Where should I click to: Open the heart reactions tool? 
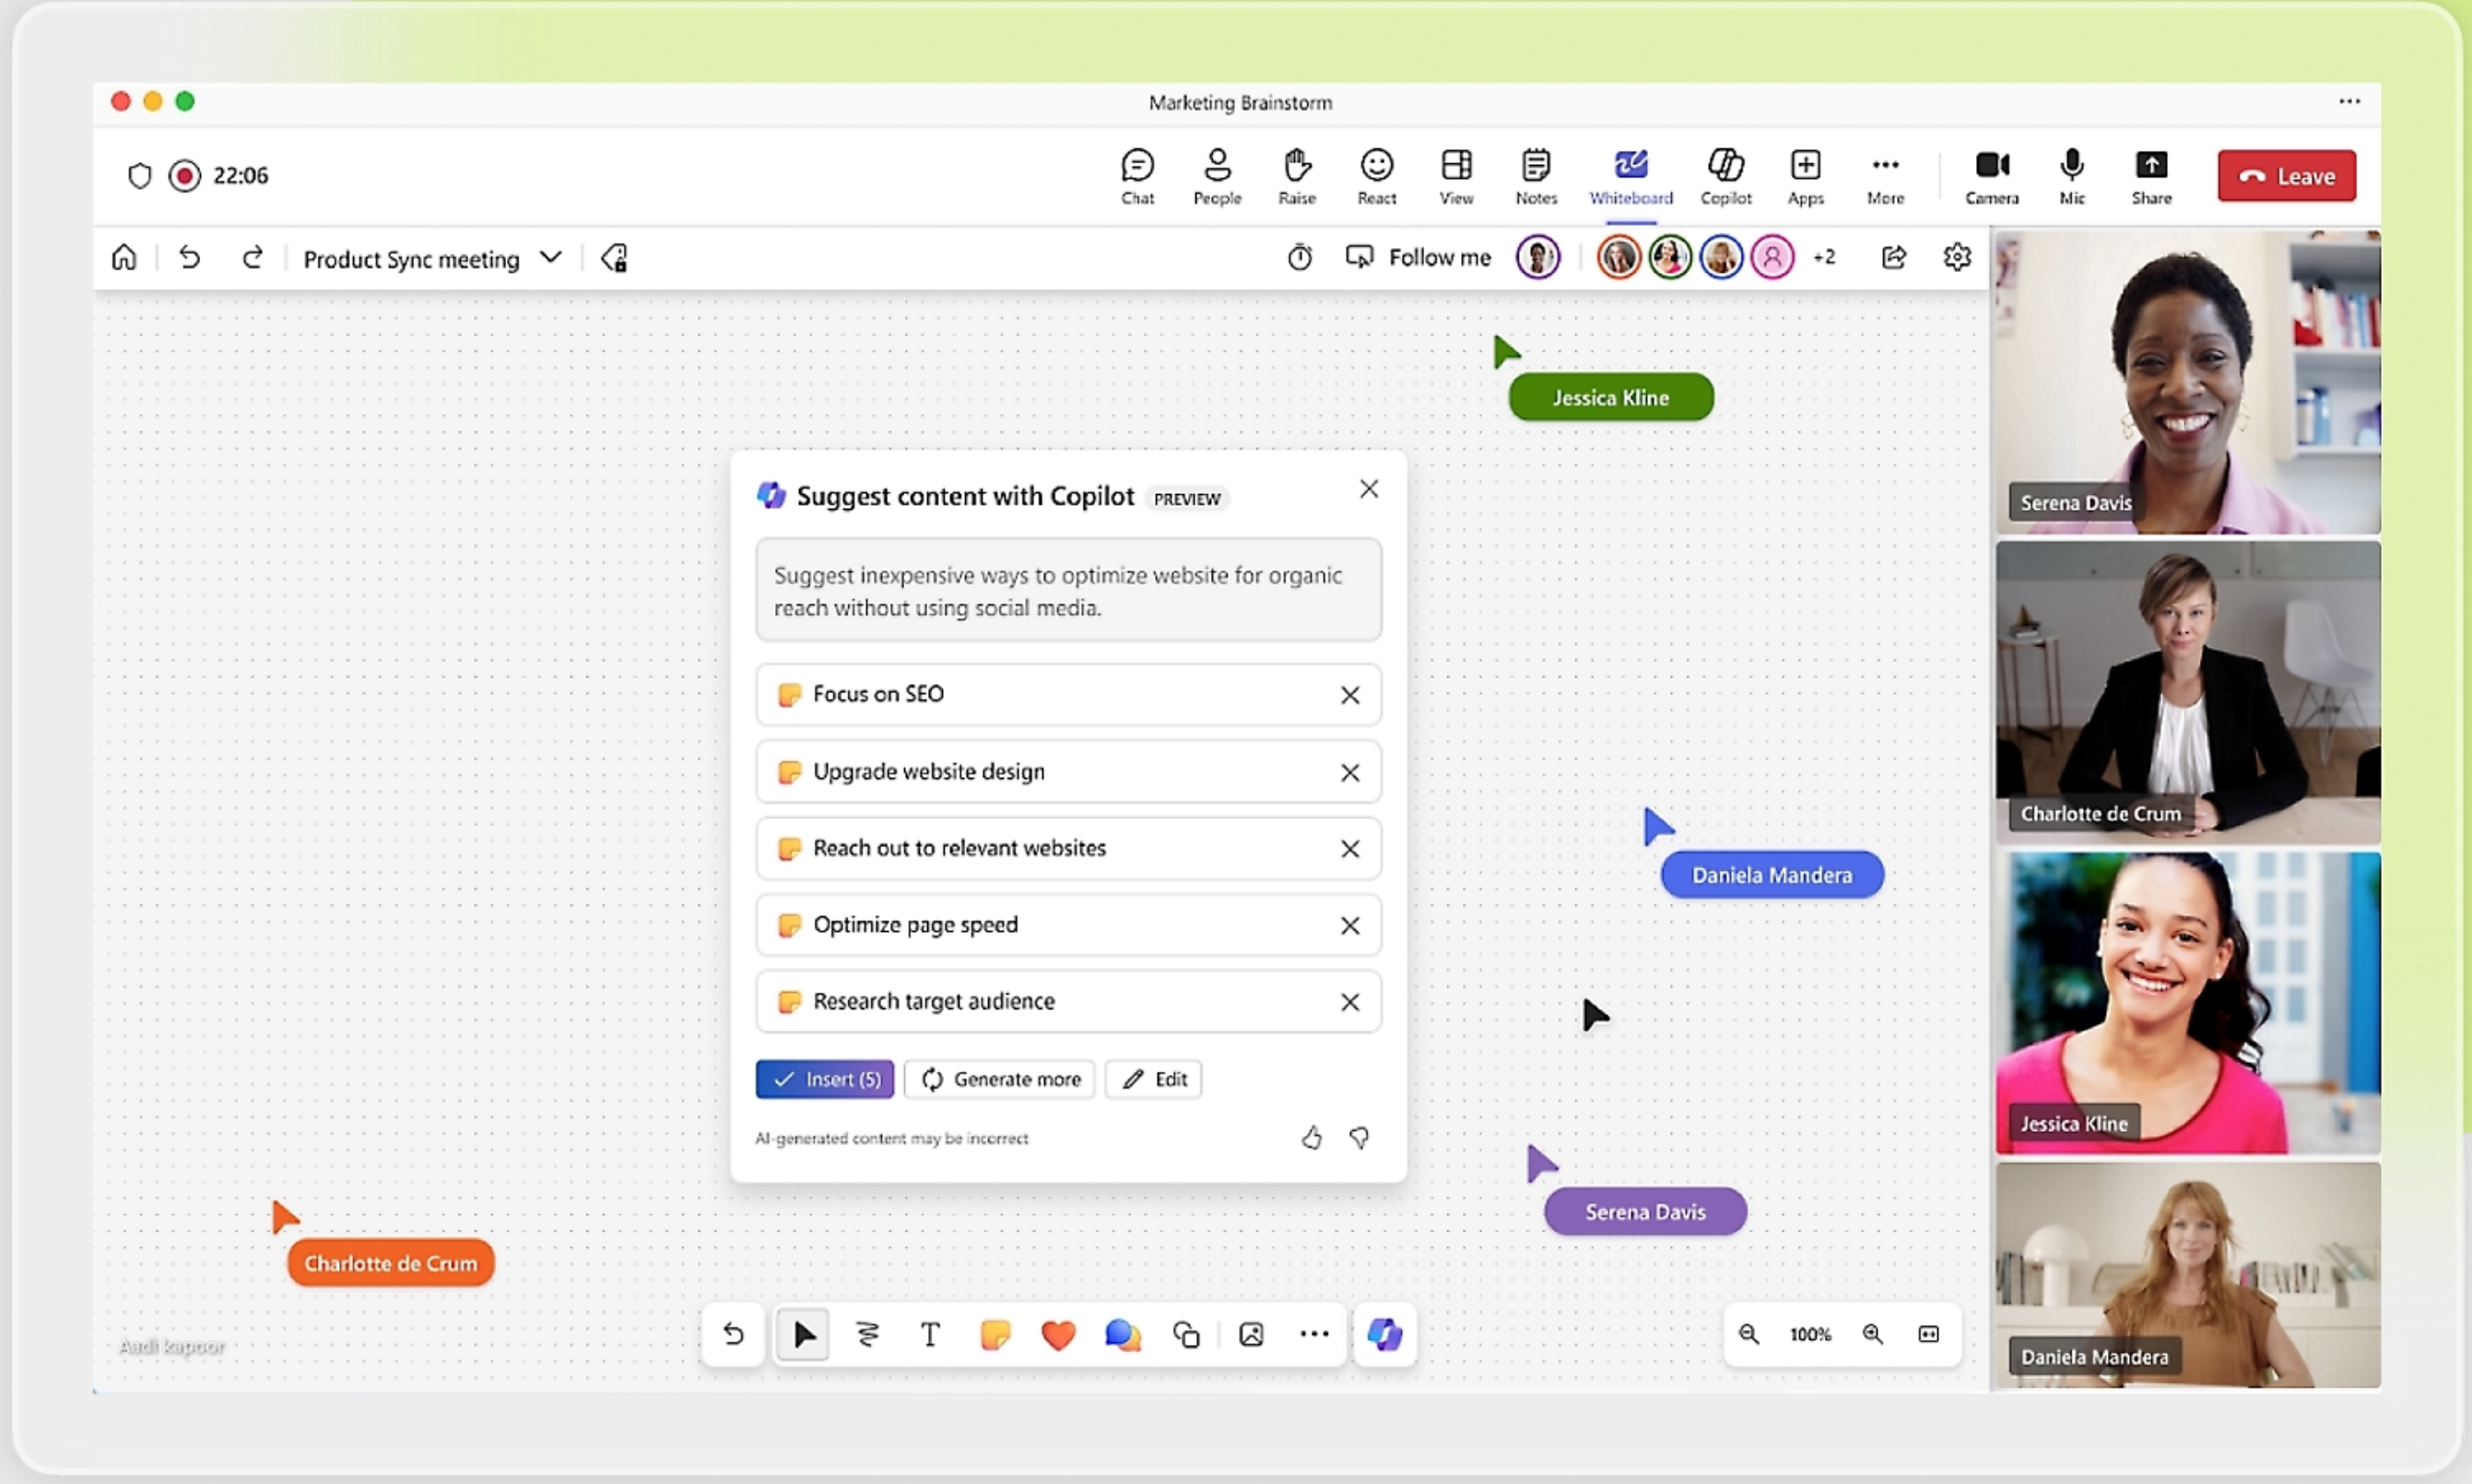(1058, 1334)
